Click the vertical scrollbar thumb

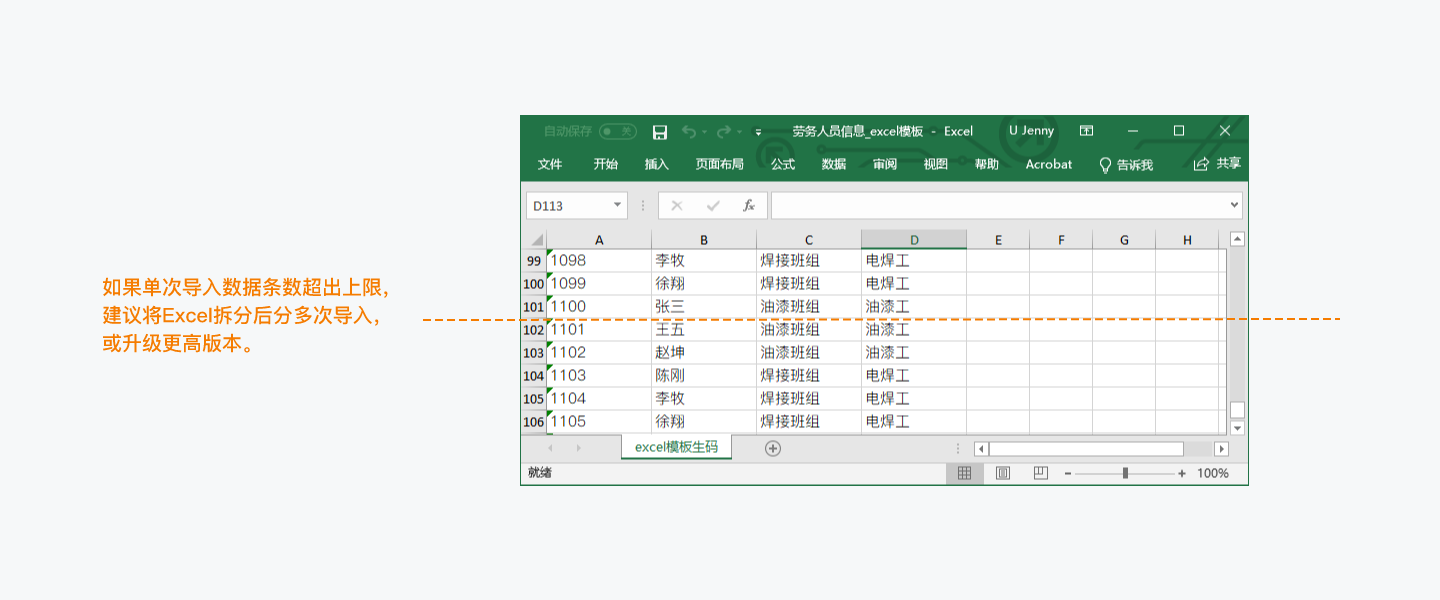pos(1237,410)
